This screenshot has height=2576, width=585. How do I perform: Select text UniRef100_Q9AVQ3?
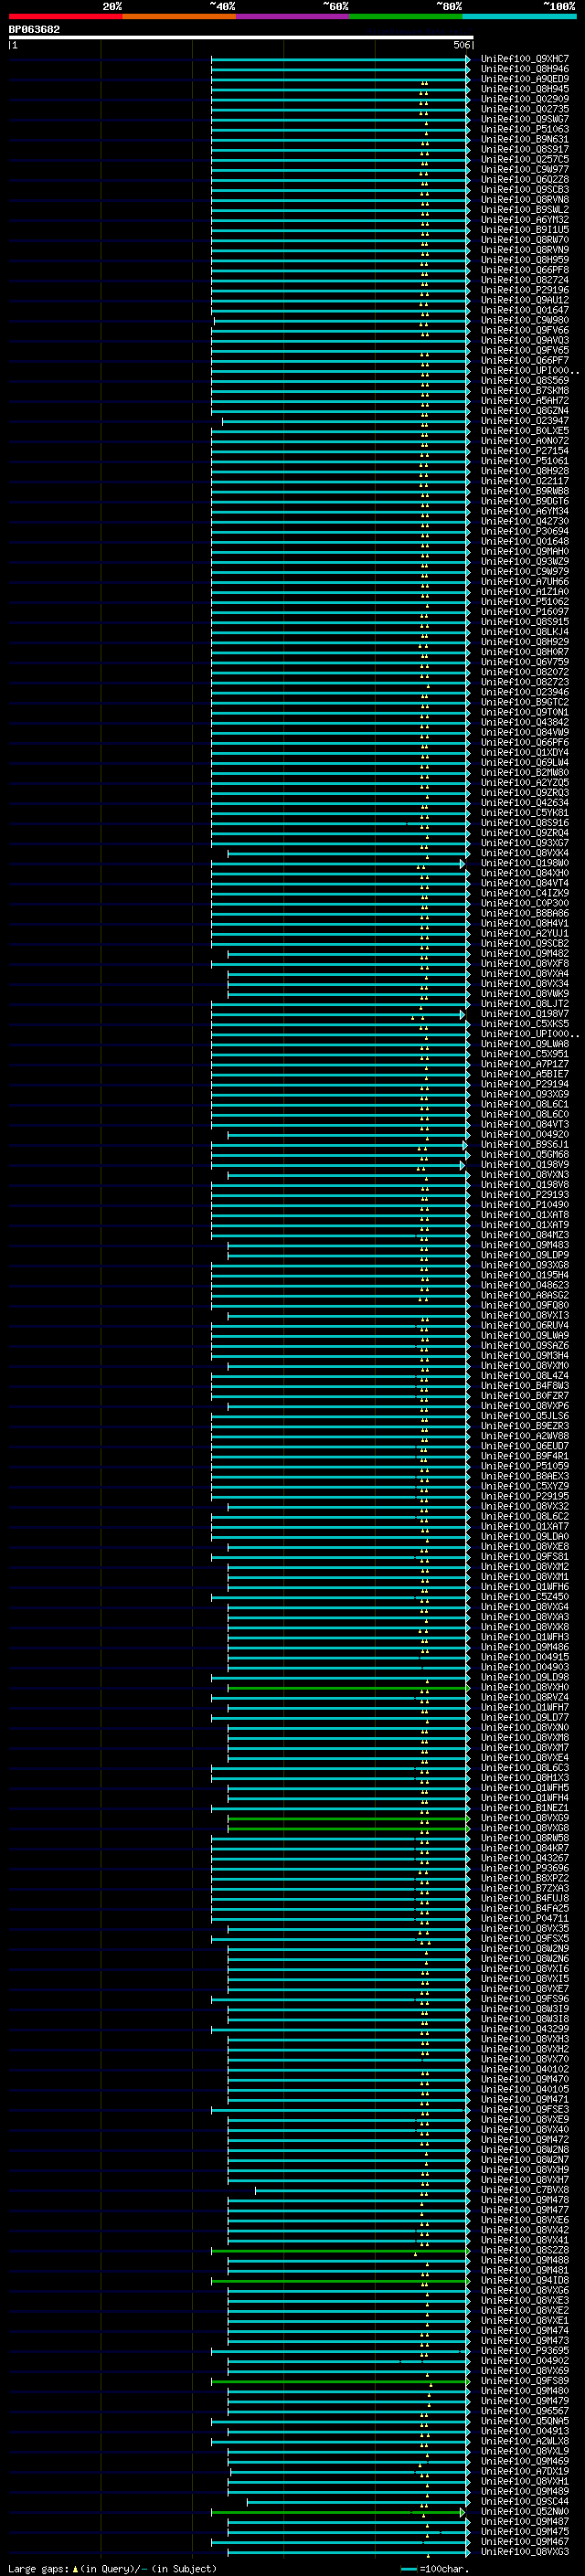click(525, 340)
